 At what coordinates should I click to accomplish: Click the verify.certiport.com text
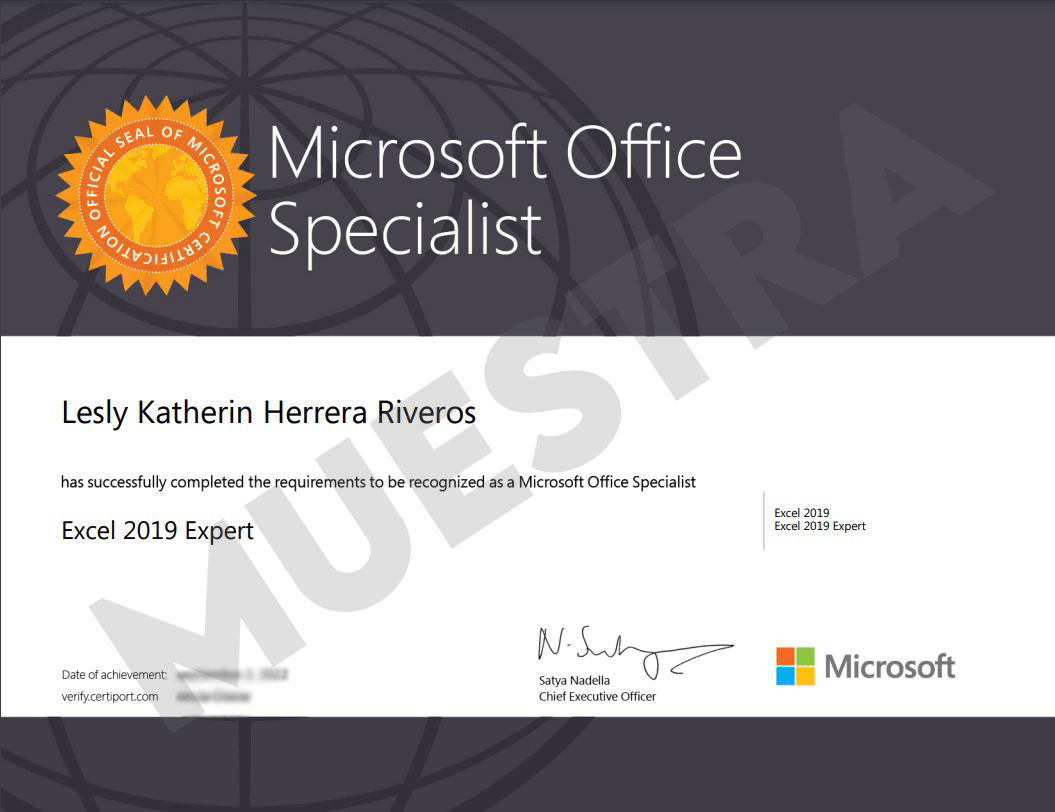(x=110, y=696)
